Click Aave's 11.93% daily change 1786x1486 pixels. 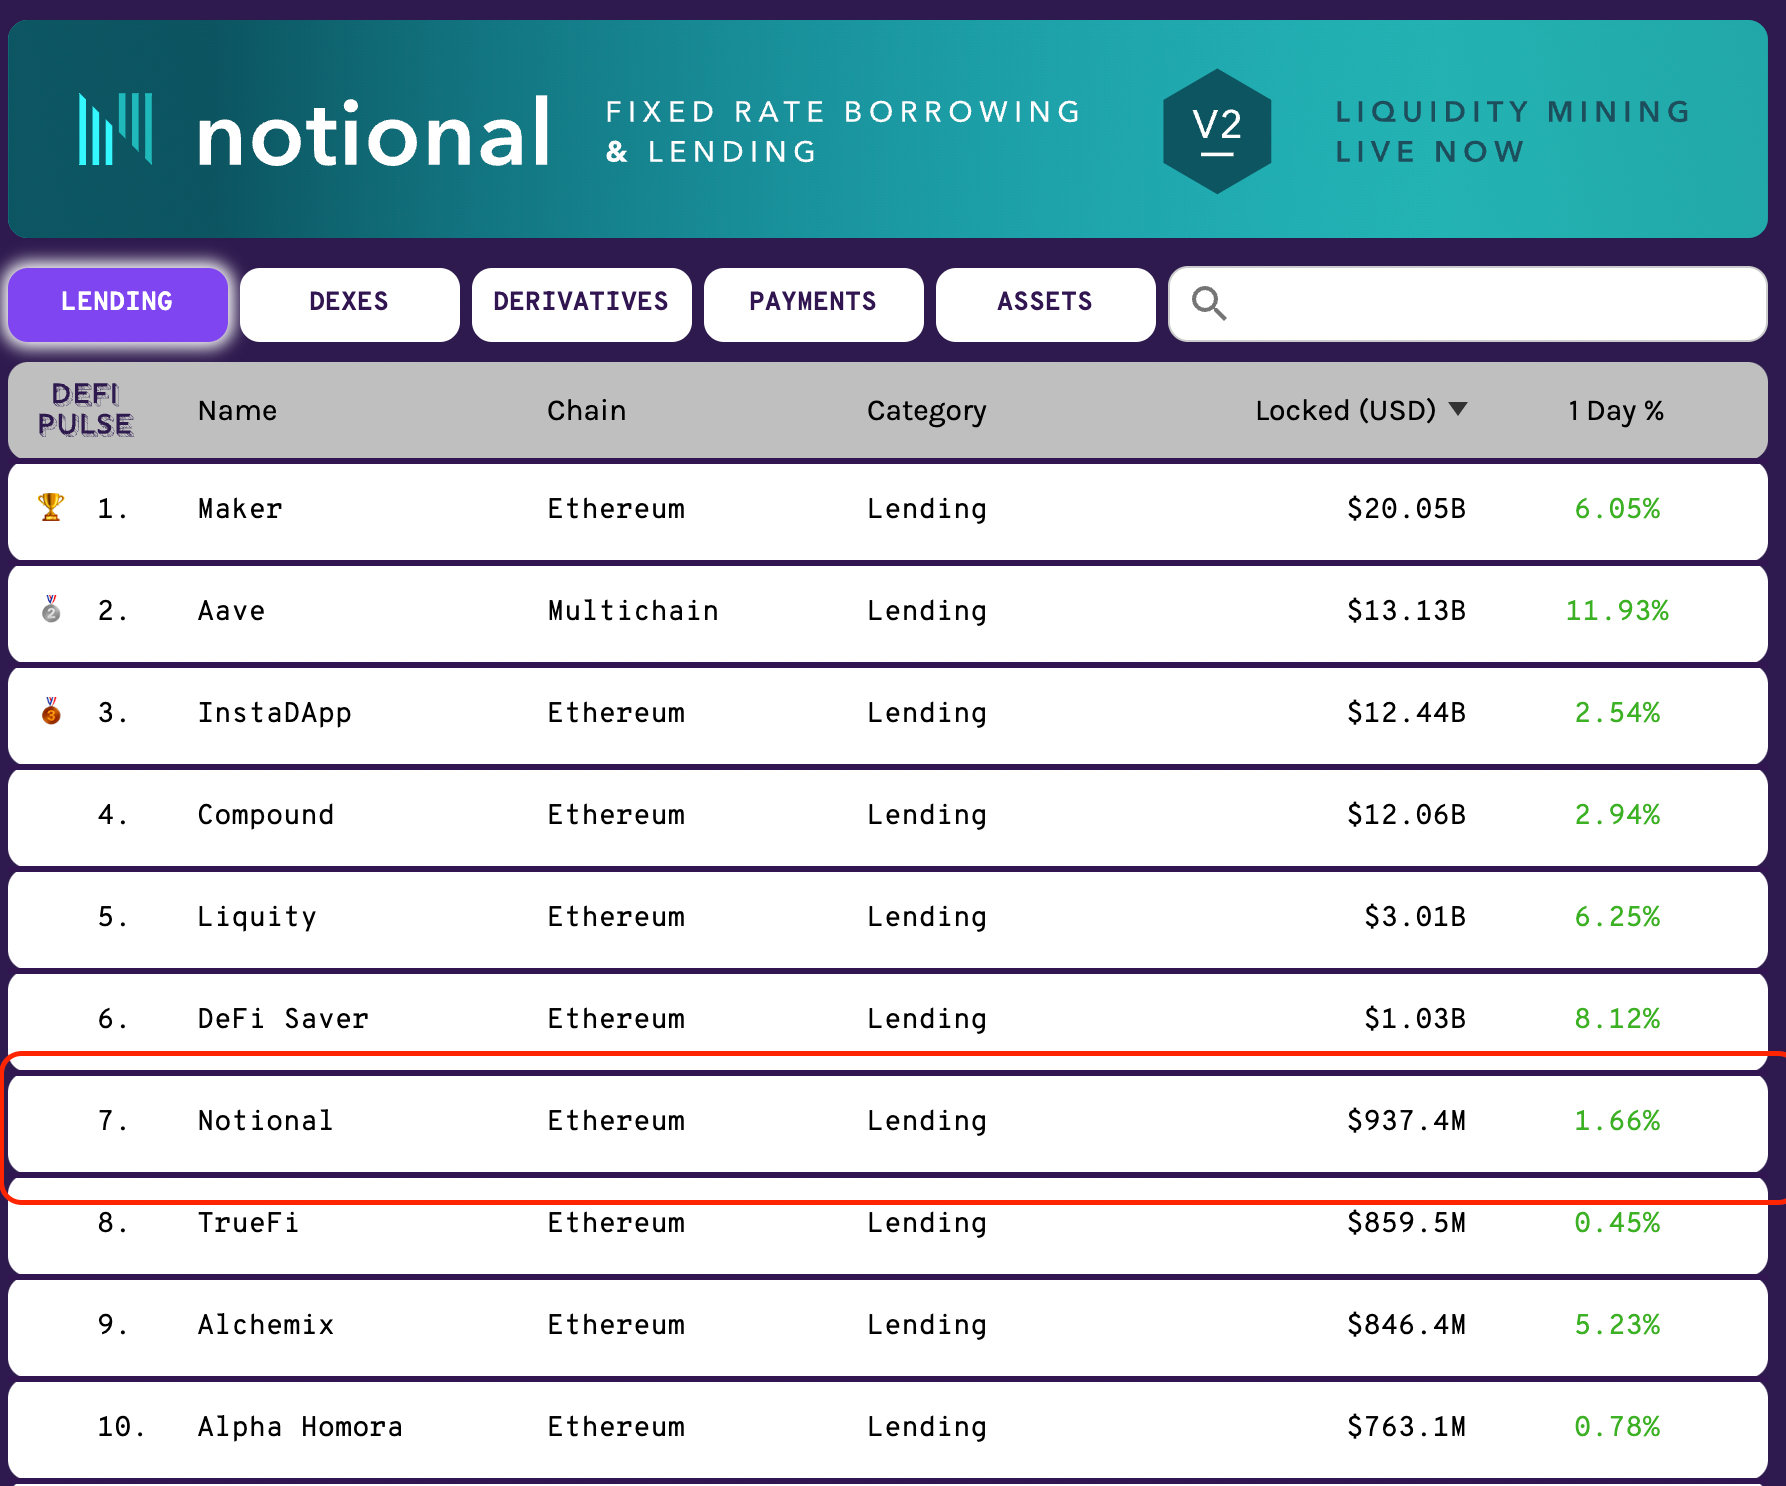pos(1617,611)
